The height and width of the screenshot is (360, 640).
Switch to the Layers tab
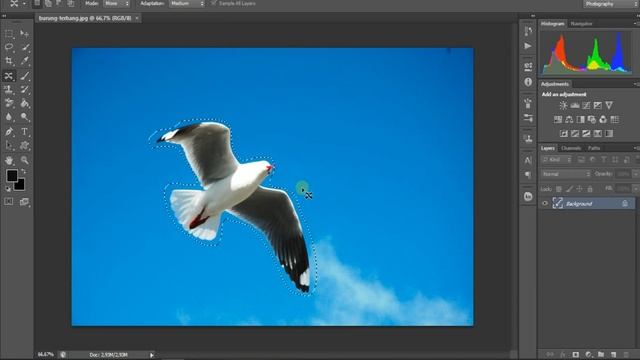tap(548, 148)
